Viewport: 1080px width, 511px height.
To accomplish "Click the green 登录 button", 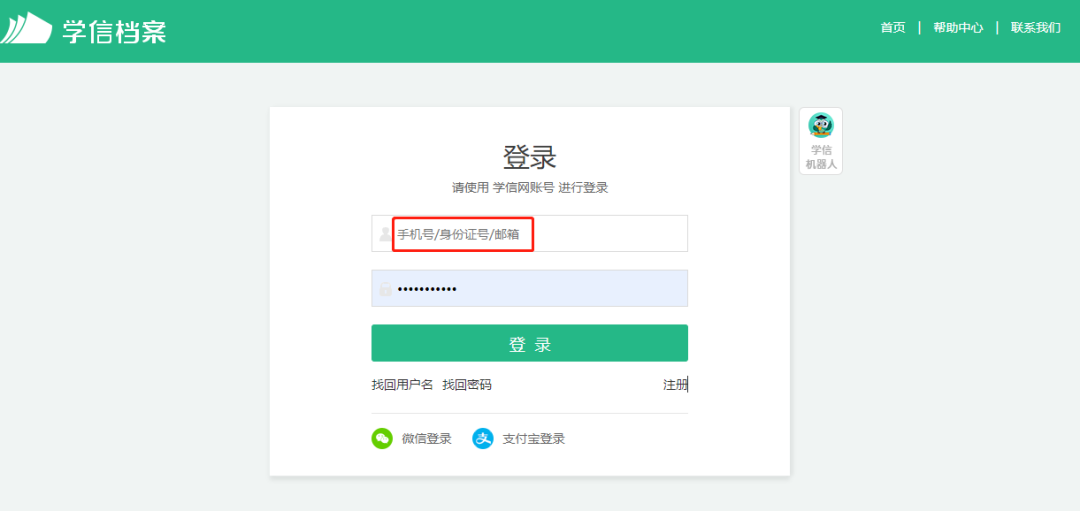I will (530, 343).
